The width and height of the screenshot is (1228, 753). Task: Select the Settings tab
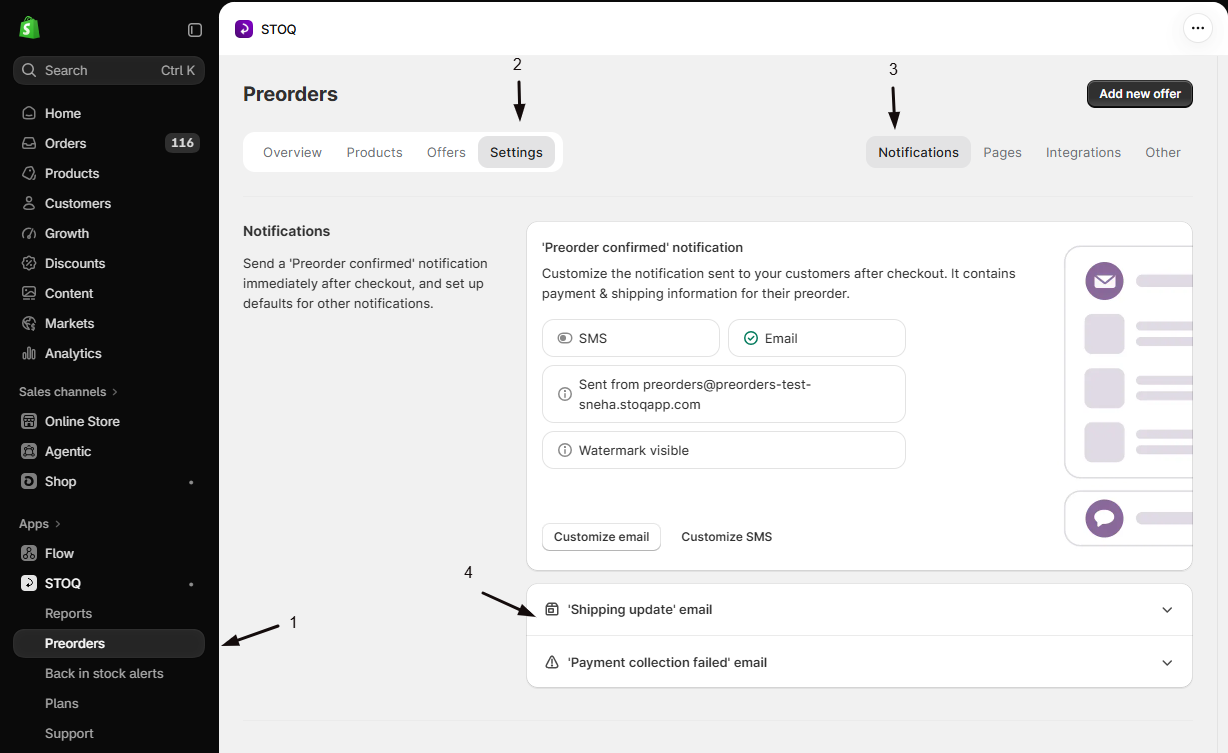516,152
